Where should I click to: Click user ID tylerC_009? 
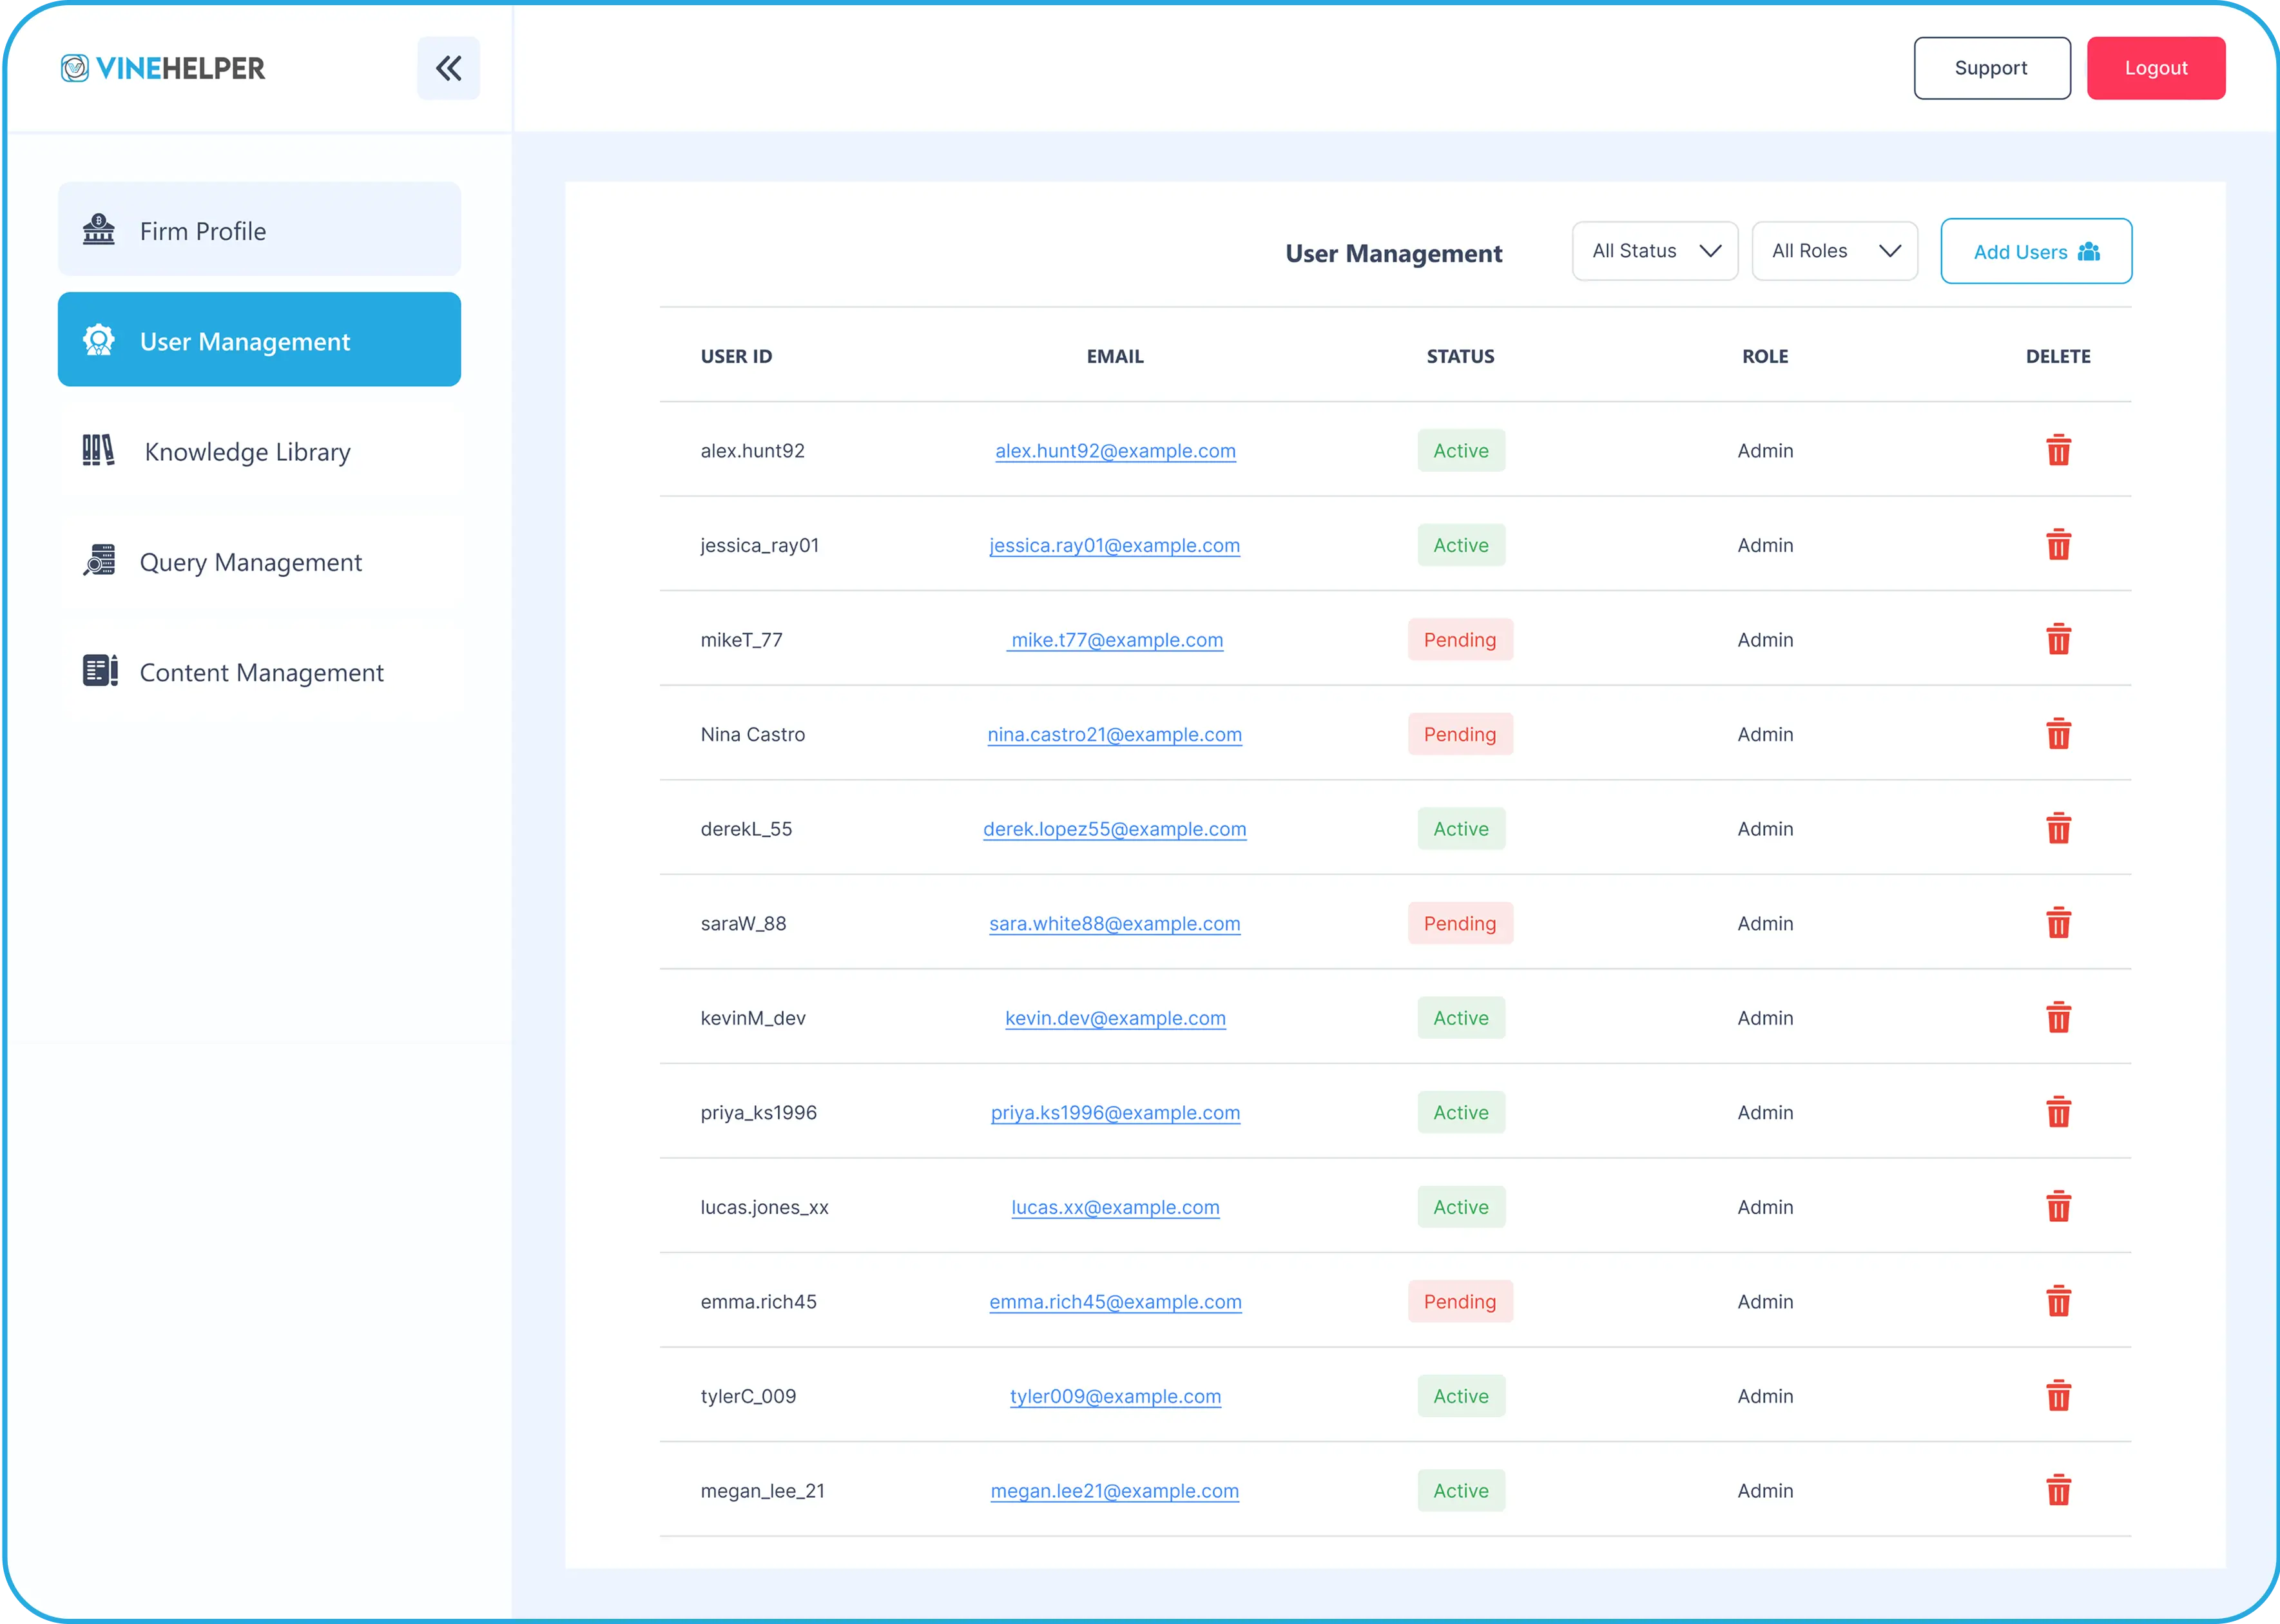coord(748,1396)
